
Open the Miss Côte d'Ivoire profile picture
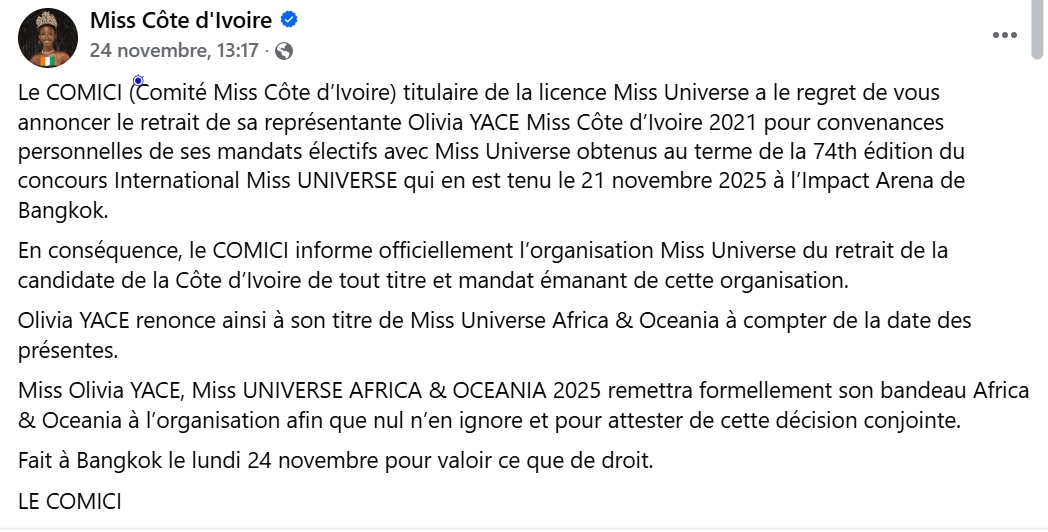[x=47, y=37]
